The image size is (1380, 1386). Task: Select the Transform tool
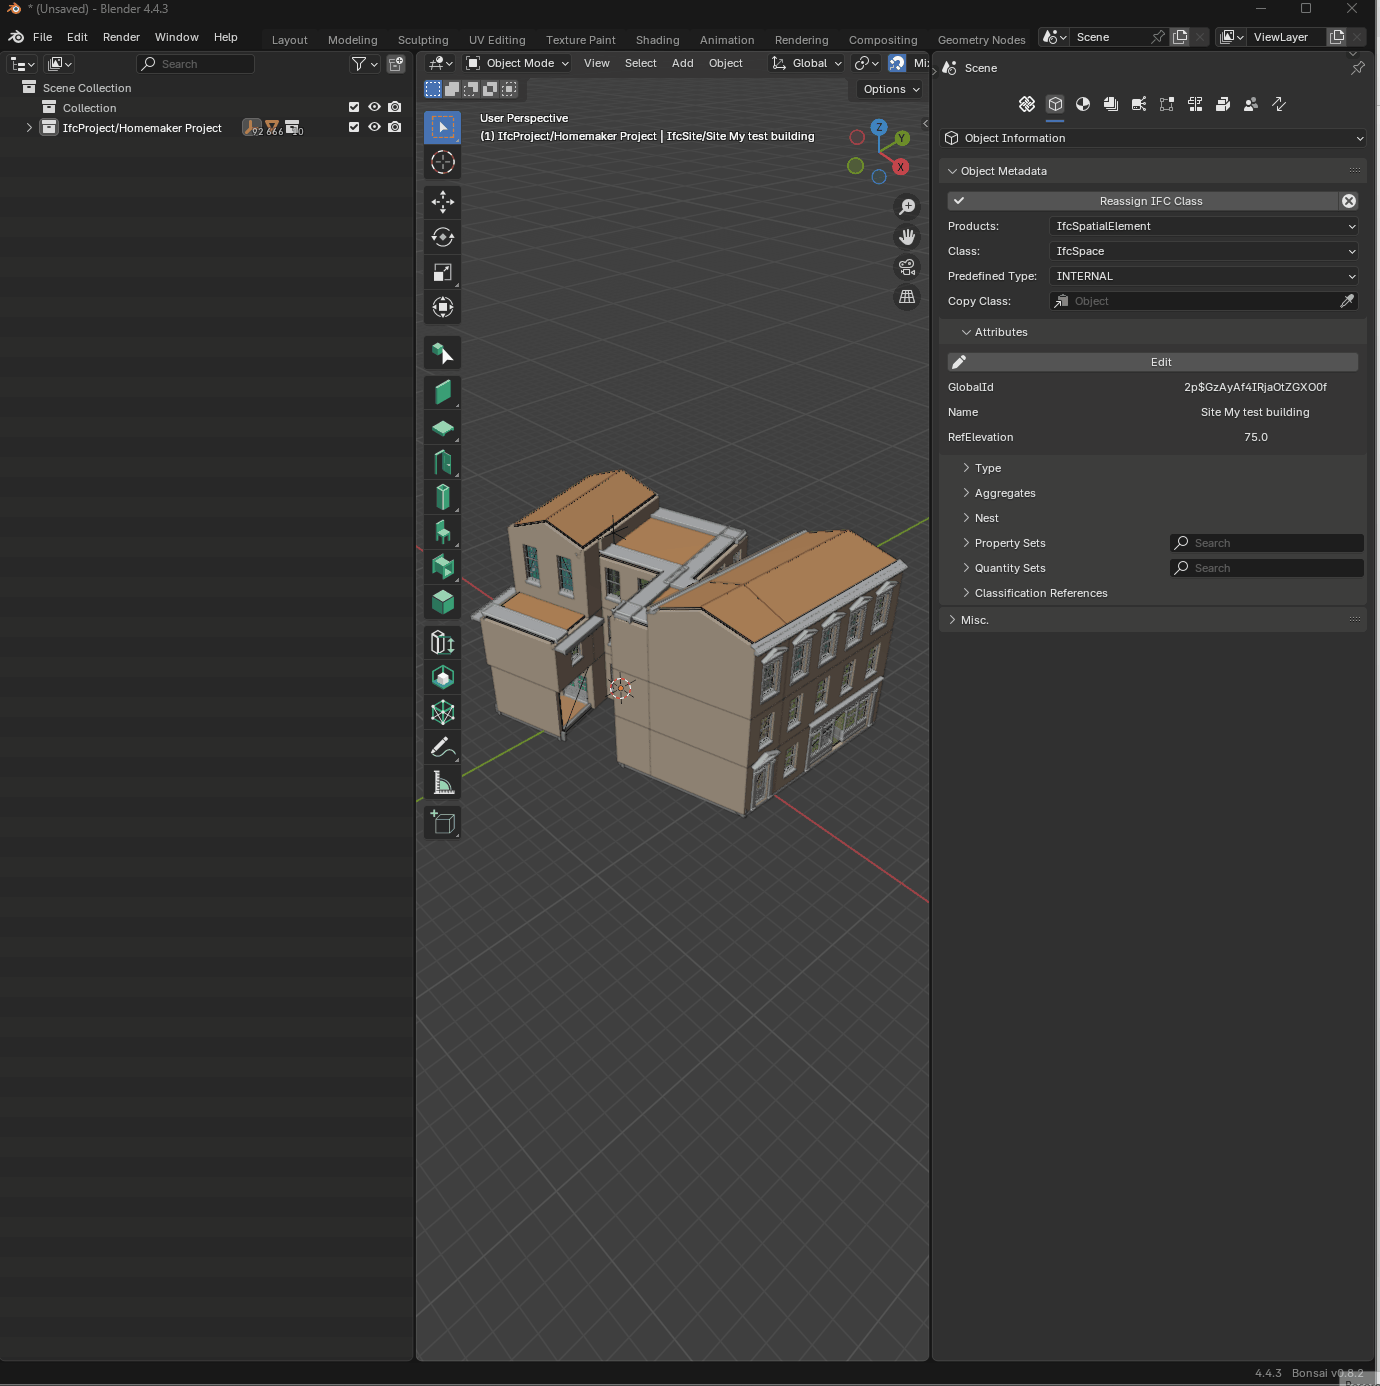[x=443, y=307]
